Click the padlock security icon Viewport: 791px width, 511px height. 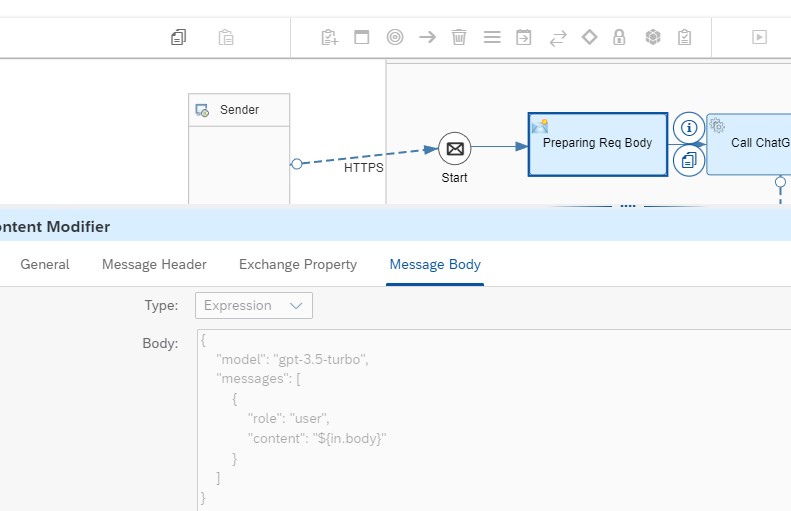(x=619, y=37)
